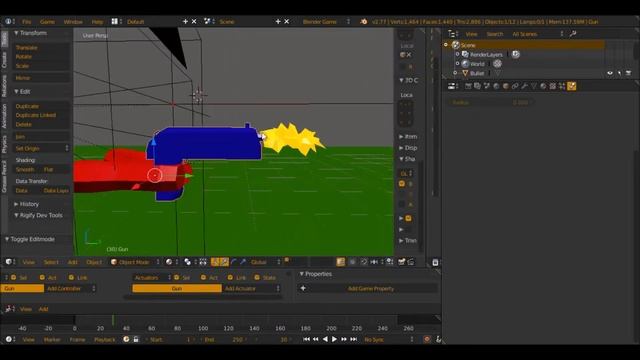
Task: Open the Help menu
Action: [x=97, y=22]
